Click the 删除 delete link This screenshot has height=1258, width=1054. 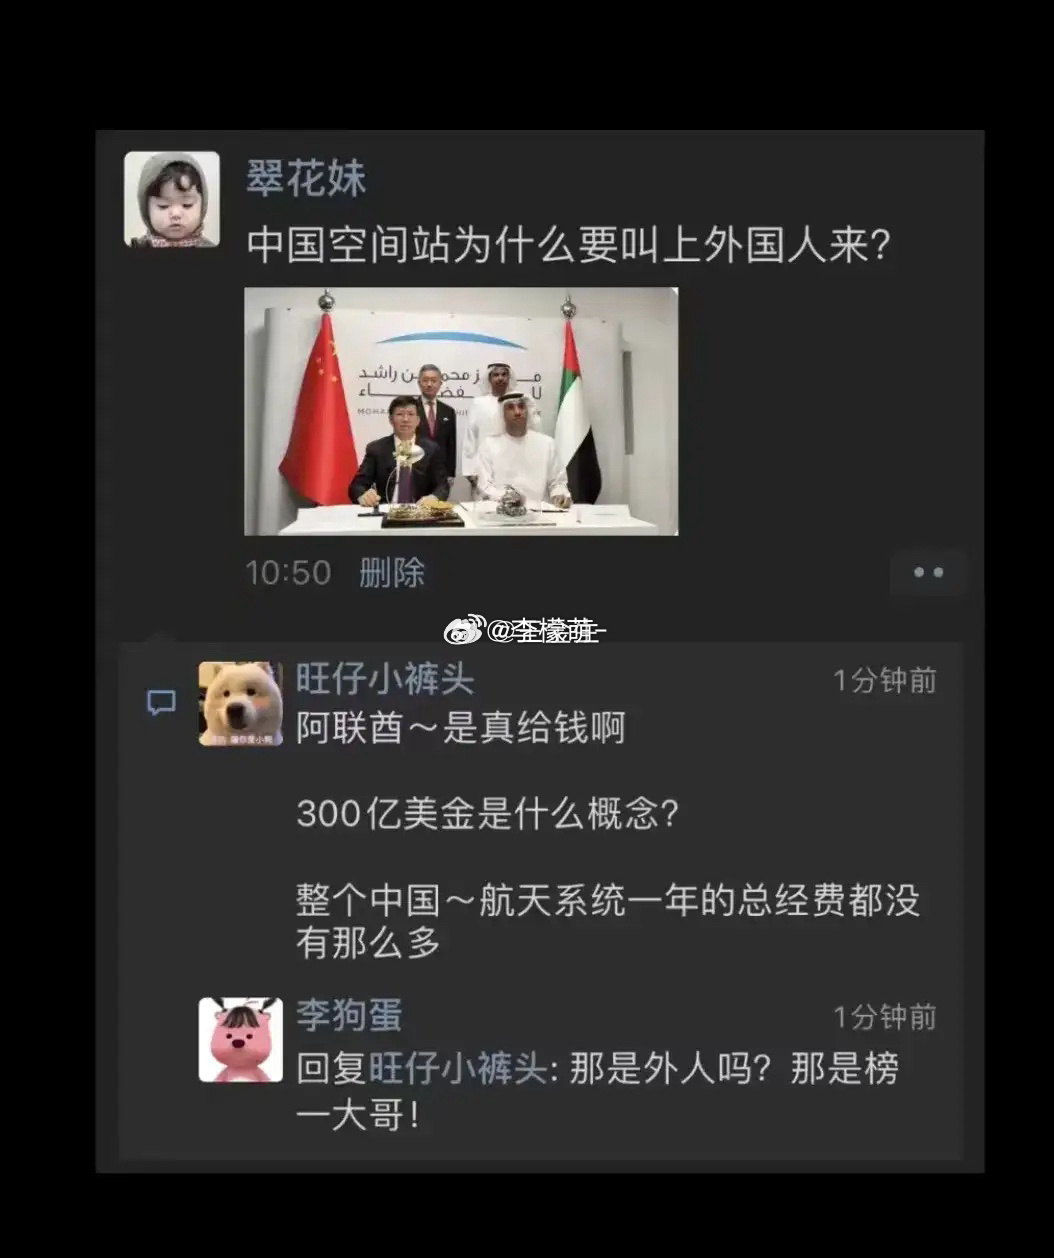click(392, 573)
